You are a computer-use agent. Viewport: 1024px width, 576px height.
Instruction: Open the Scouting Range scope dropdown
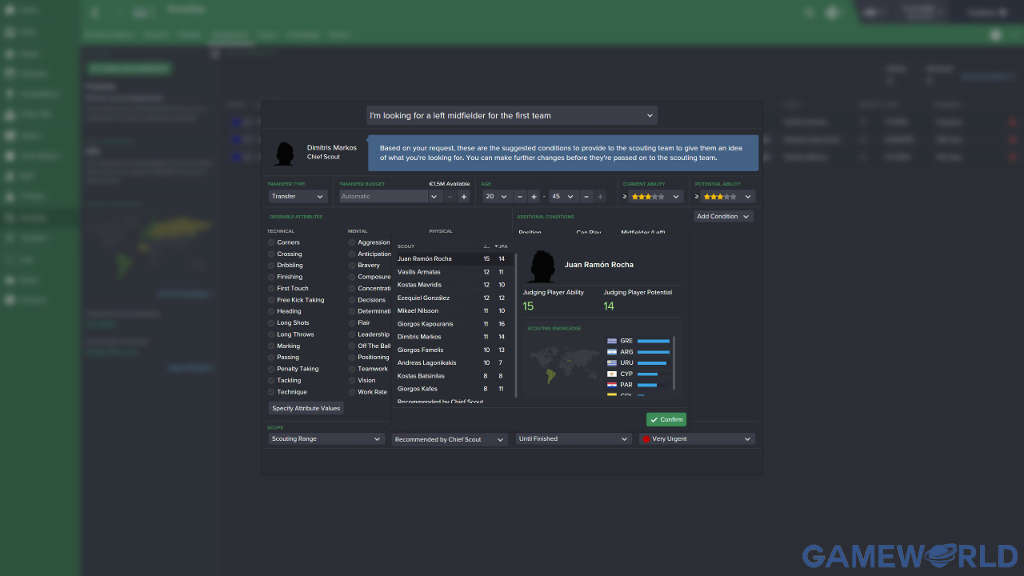[326, 440]
